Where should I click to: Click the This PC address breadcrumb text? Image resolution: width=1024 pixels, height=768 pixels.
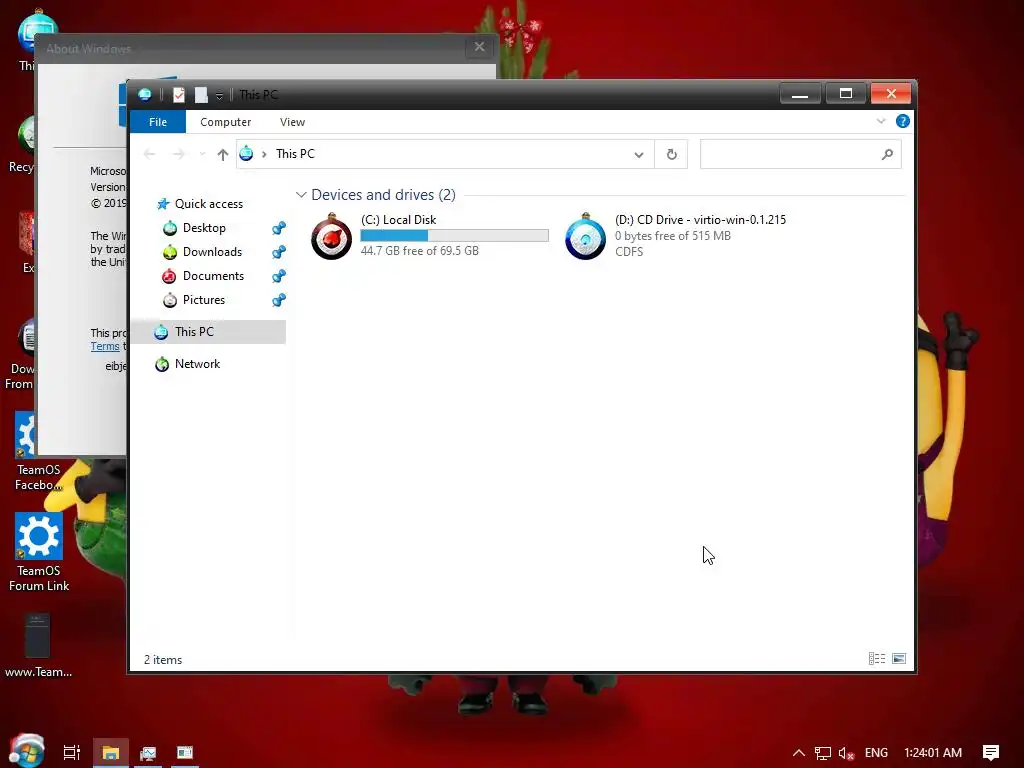pyautogui.click(x=295, y=154)
